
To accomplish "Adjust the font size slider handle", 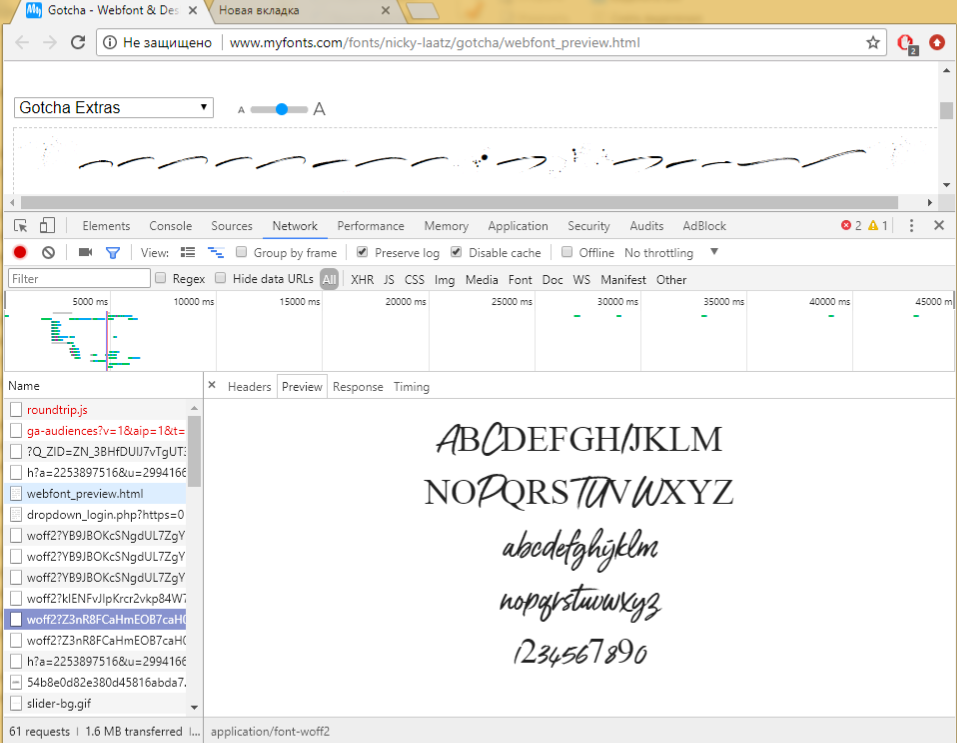I will [x=281, y=109].
